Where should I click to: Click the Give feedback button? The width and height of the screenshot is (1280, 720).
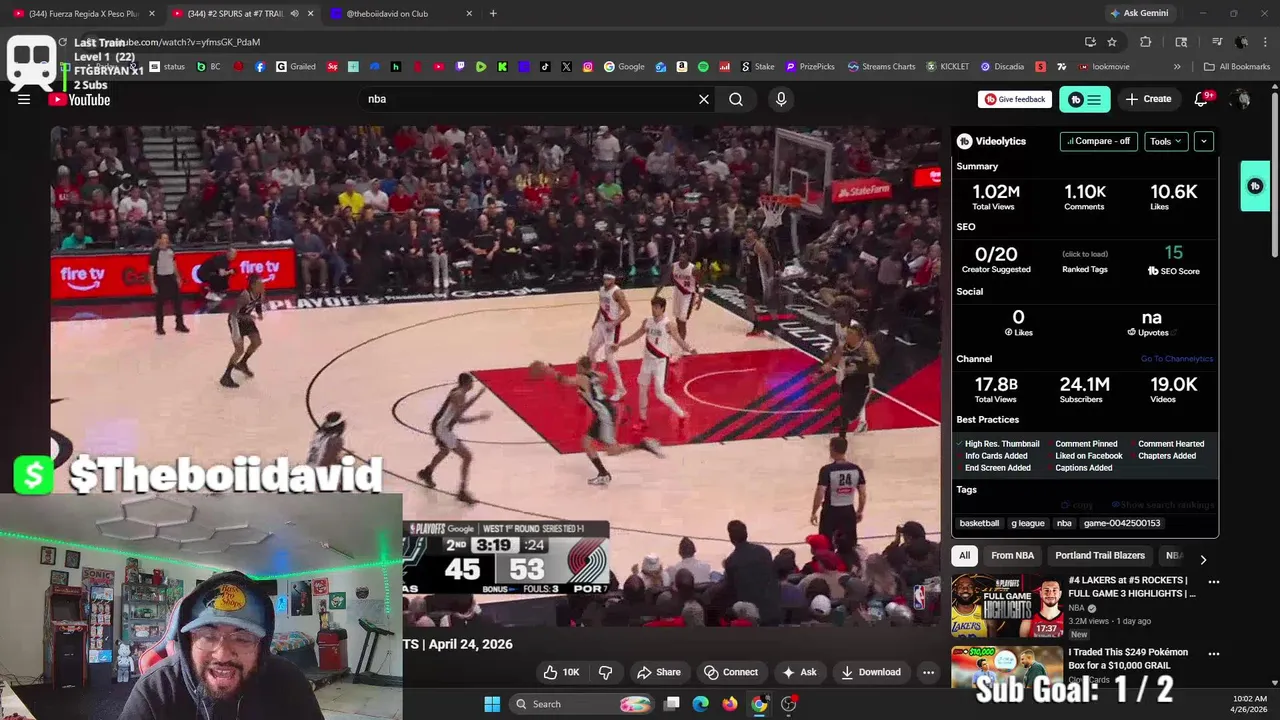click(x=1015, y=99)
